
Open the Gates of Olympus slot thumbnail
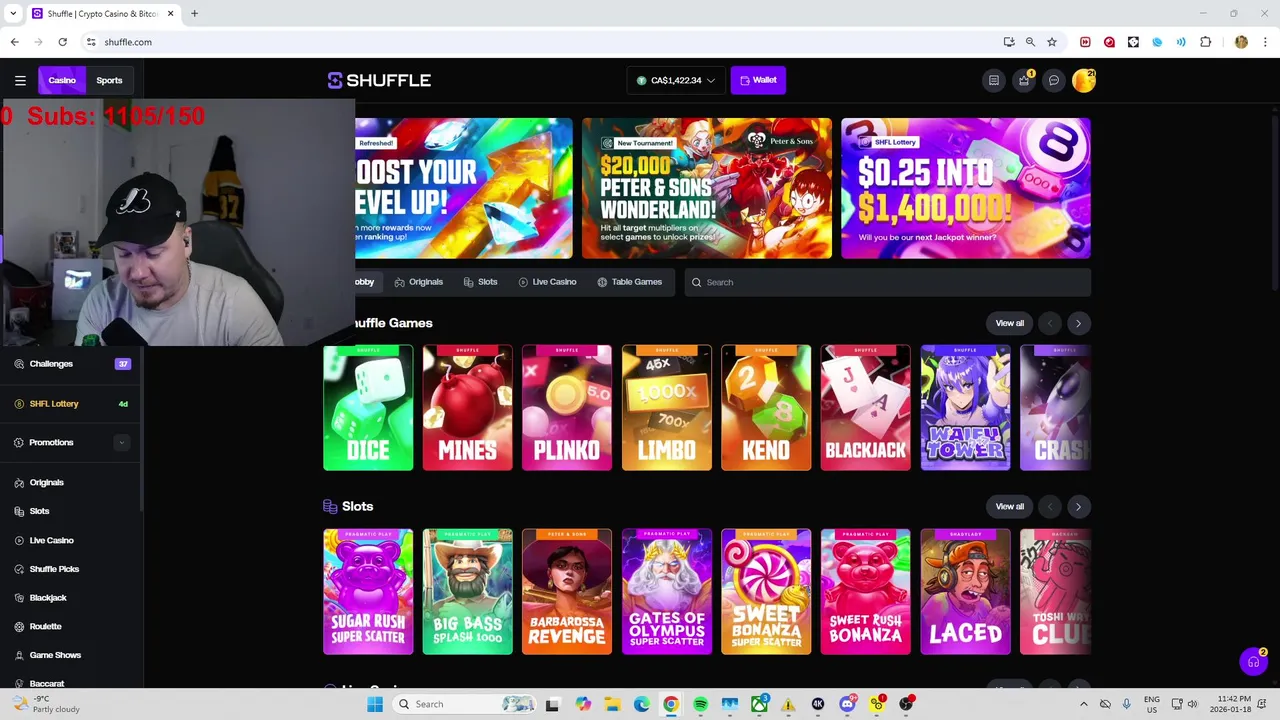pos(666,592)
